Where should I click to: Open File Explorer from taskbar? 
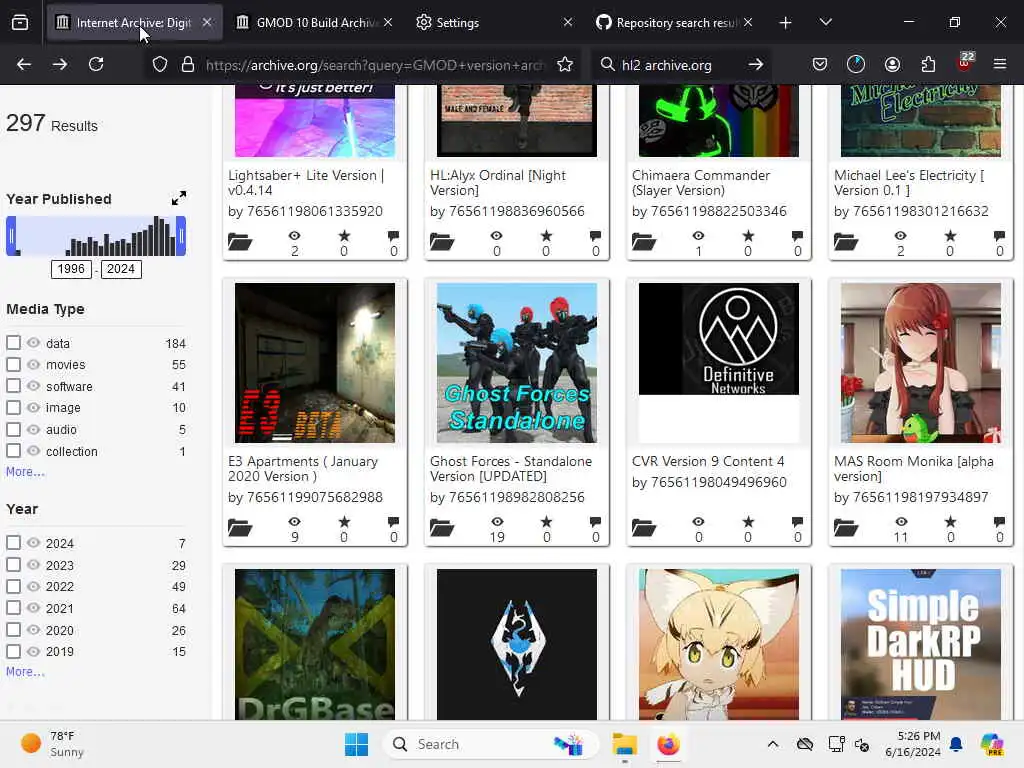[624, 744]
